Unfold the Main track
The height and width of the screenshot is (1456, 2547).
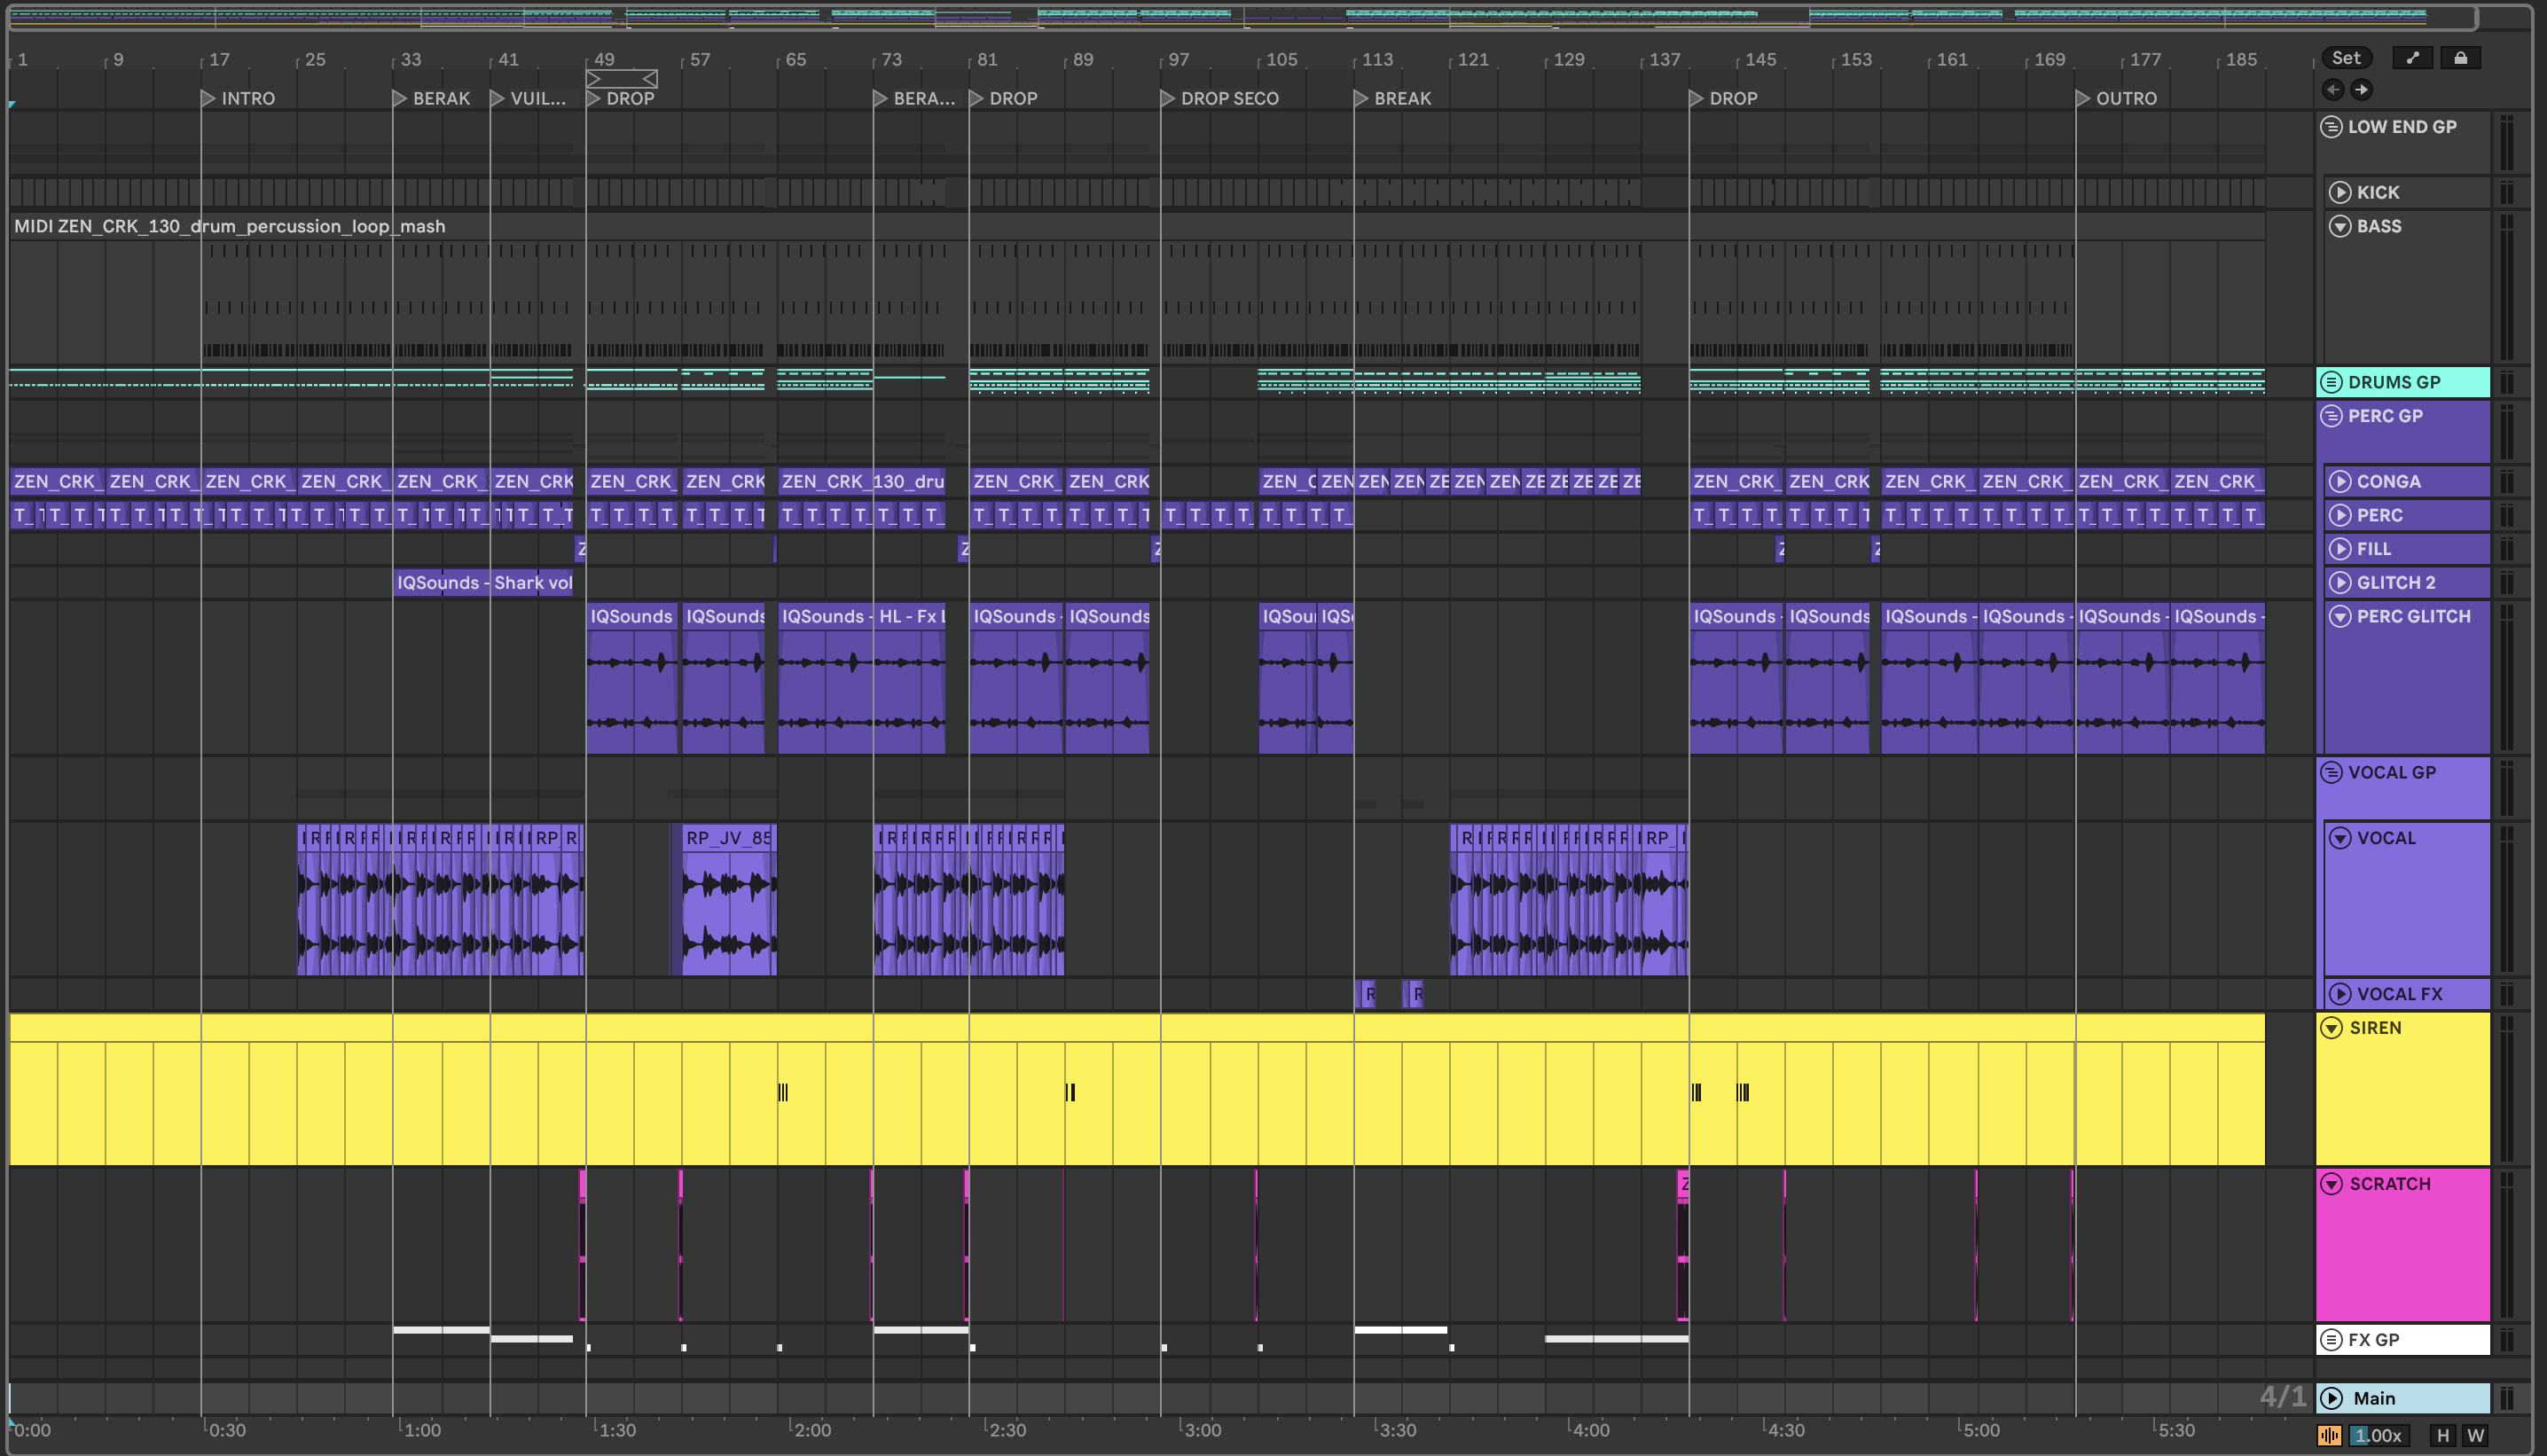(x=2331, y=1398)
